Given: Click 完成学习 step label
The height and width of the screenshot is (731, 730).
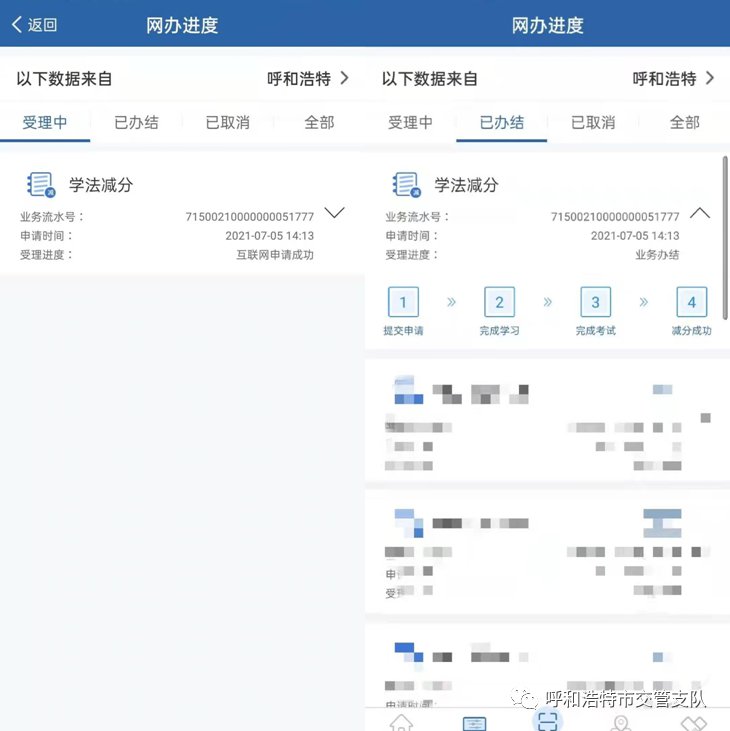Looking at the screenshot, I should pyautogui.click(x=499, y=331).
